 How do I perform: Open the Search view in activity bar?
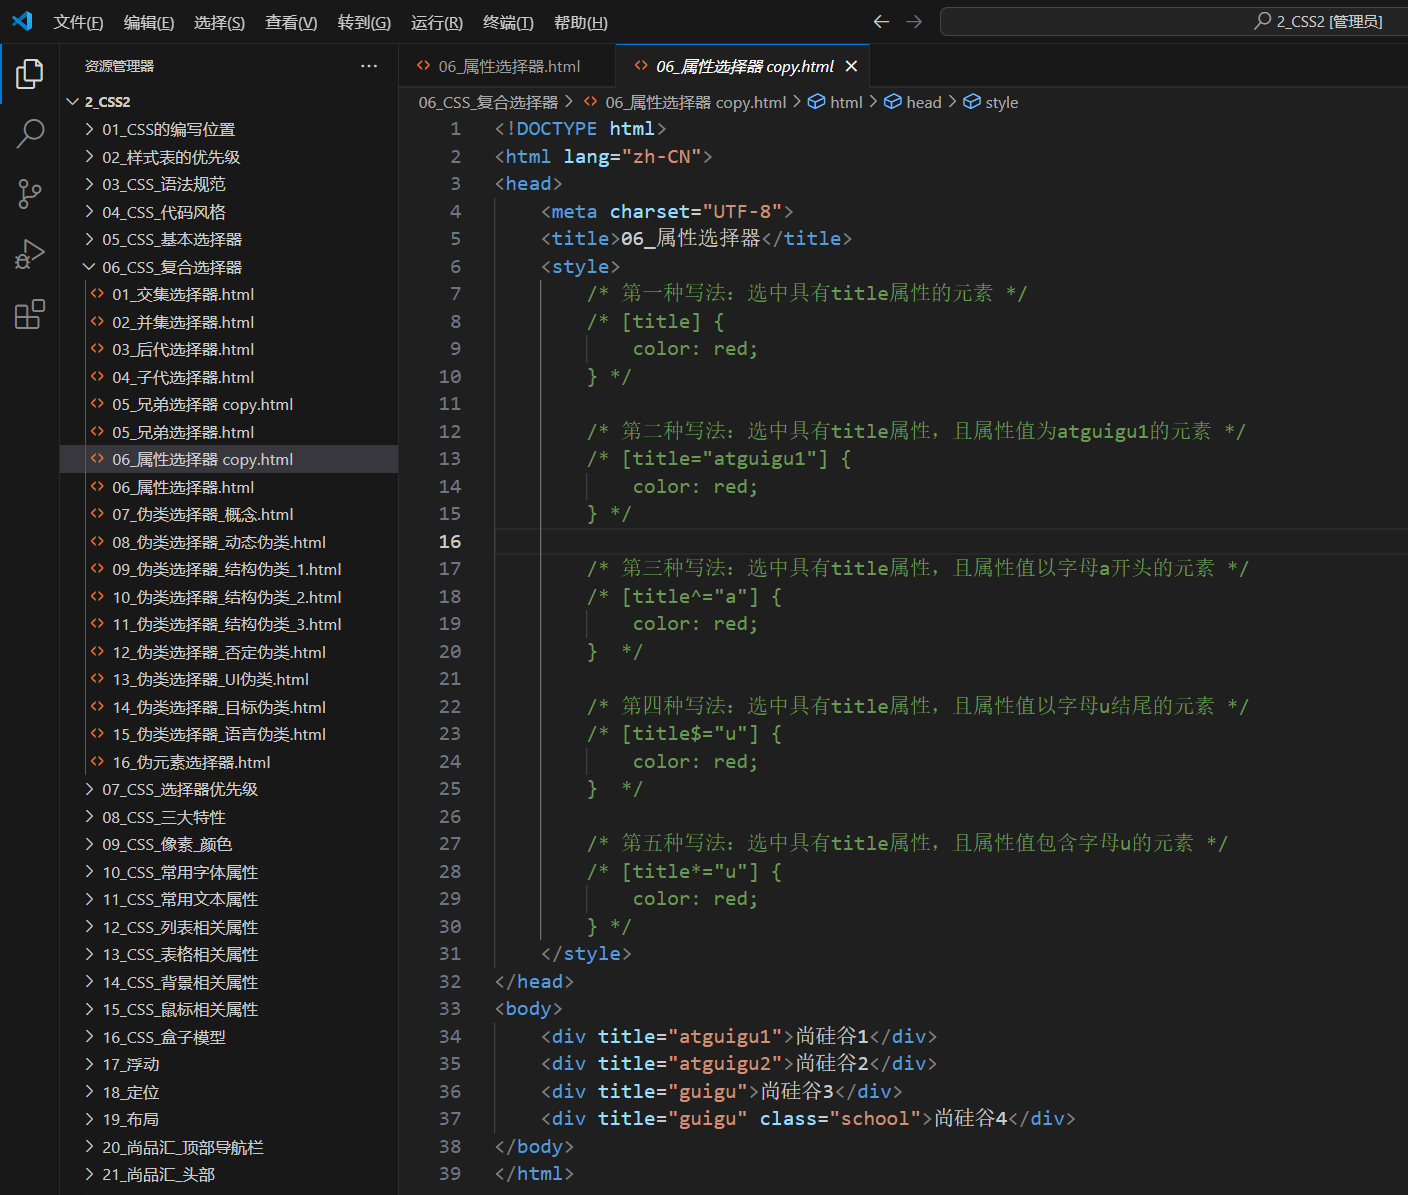pyautogui.click(x=30, y=133)
